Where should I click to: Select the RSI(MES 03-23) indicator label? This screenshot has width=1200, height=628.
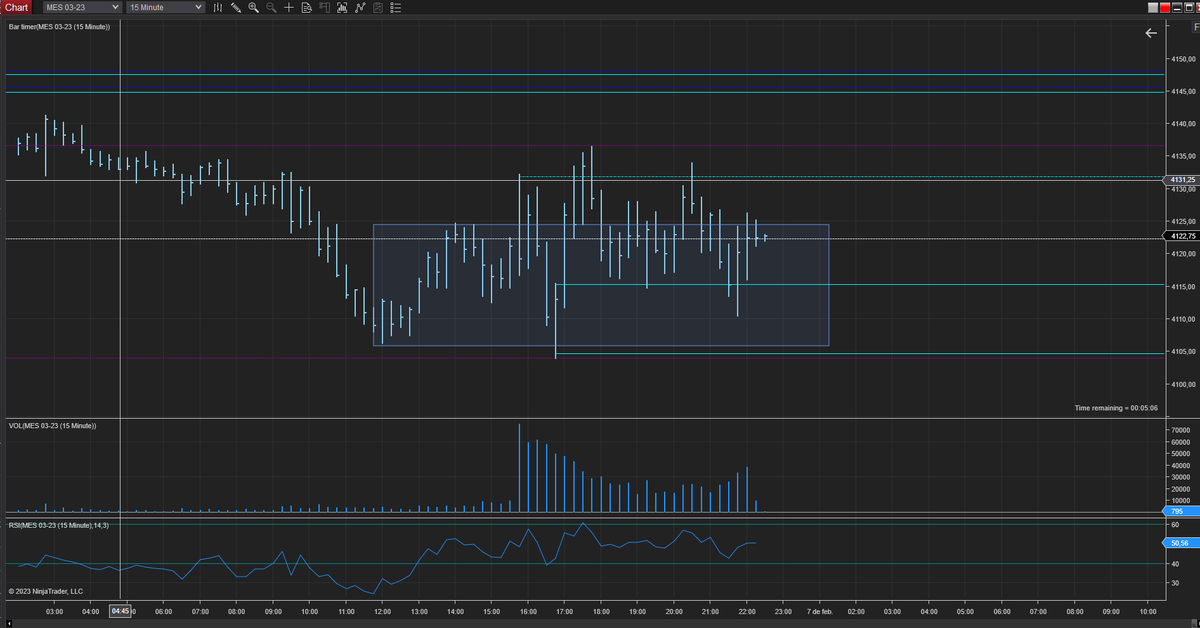coord(59,525)
